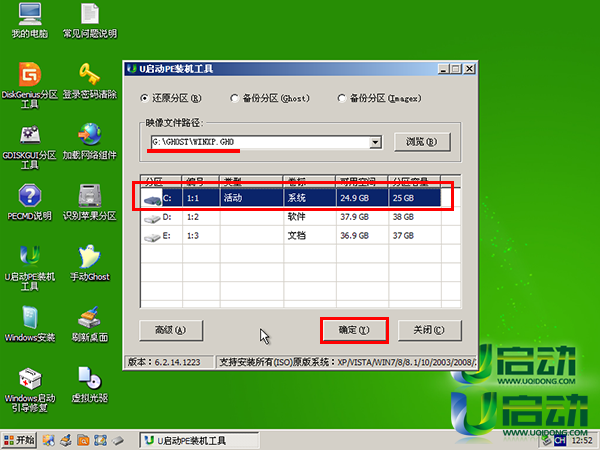Viewport: 600px width, 450px height.
Task: Close the dialog with title bar X
Action: pos(470,69)
